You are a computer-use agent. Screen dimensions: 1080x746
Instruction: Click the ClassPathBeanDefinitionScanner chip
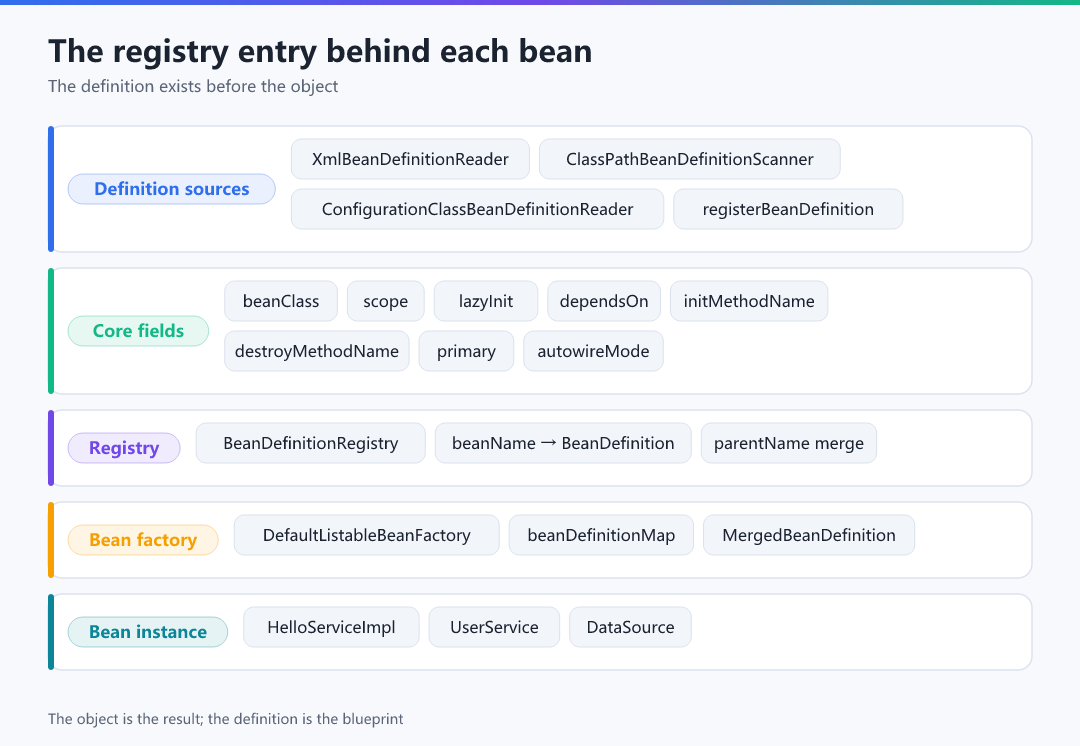point(689,159)
